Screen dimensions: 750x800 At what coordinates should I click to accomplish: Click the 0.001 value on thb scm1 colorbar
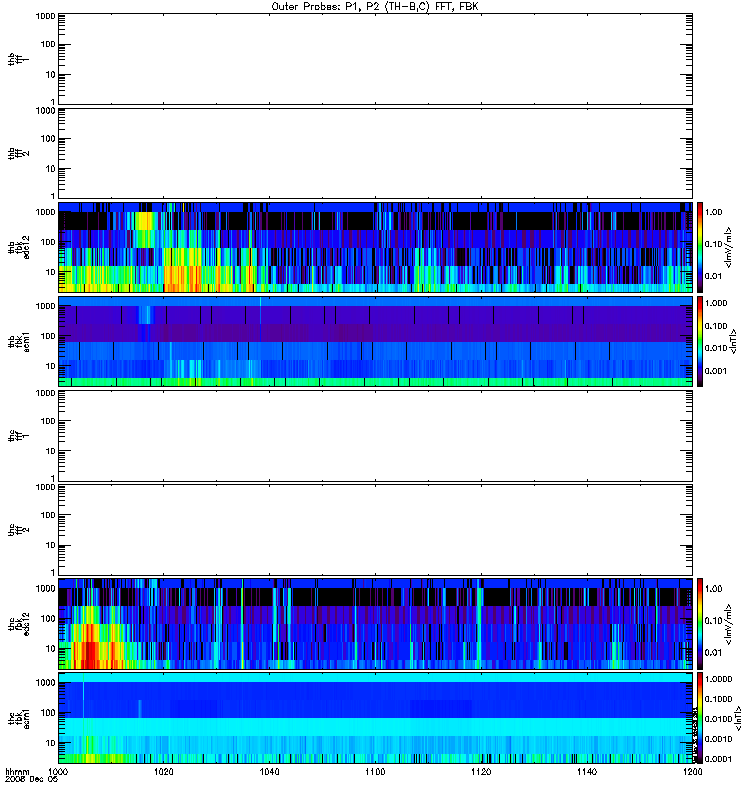(716, 371)
